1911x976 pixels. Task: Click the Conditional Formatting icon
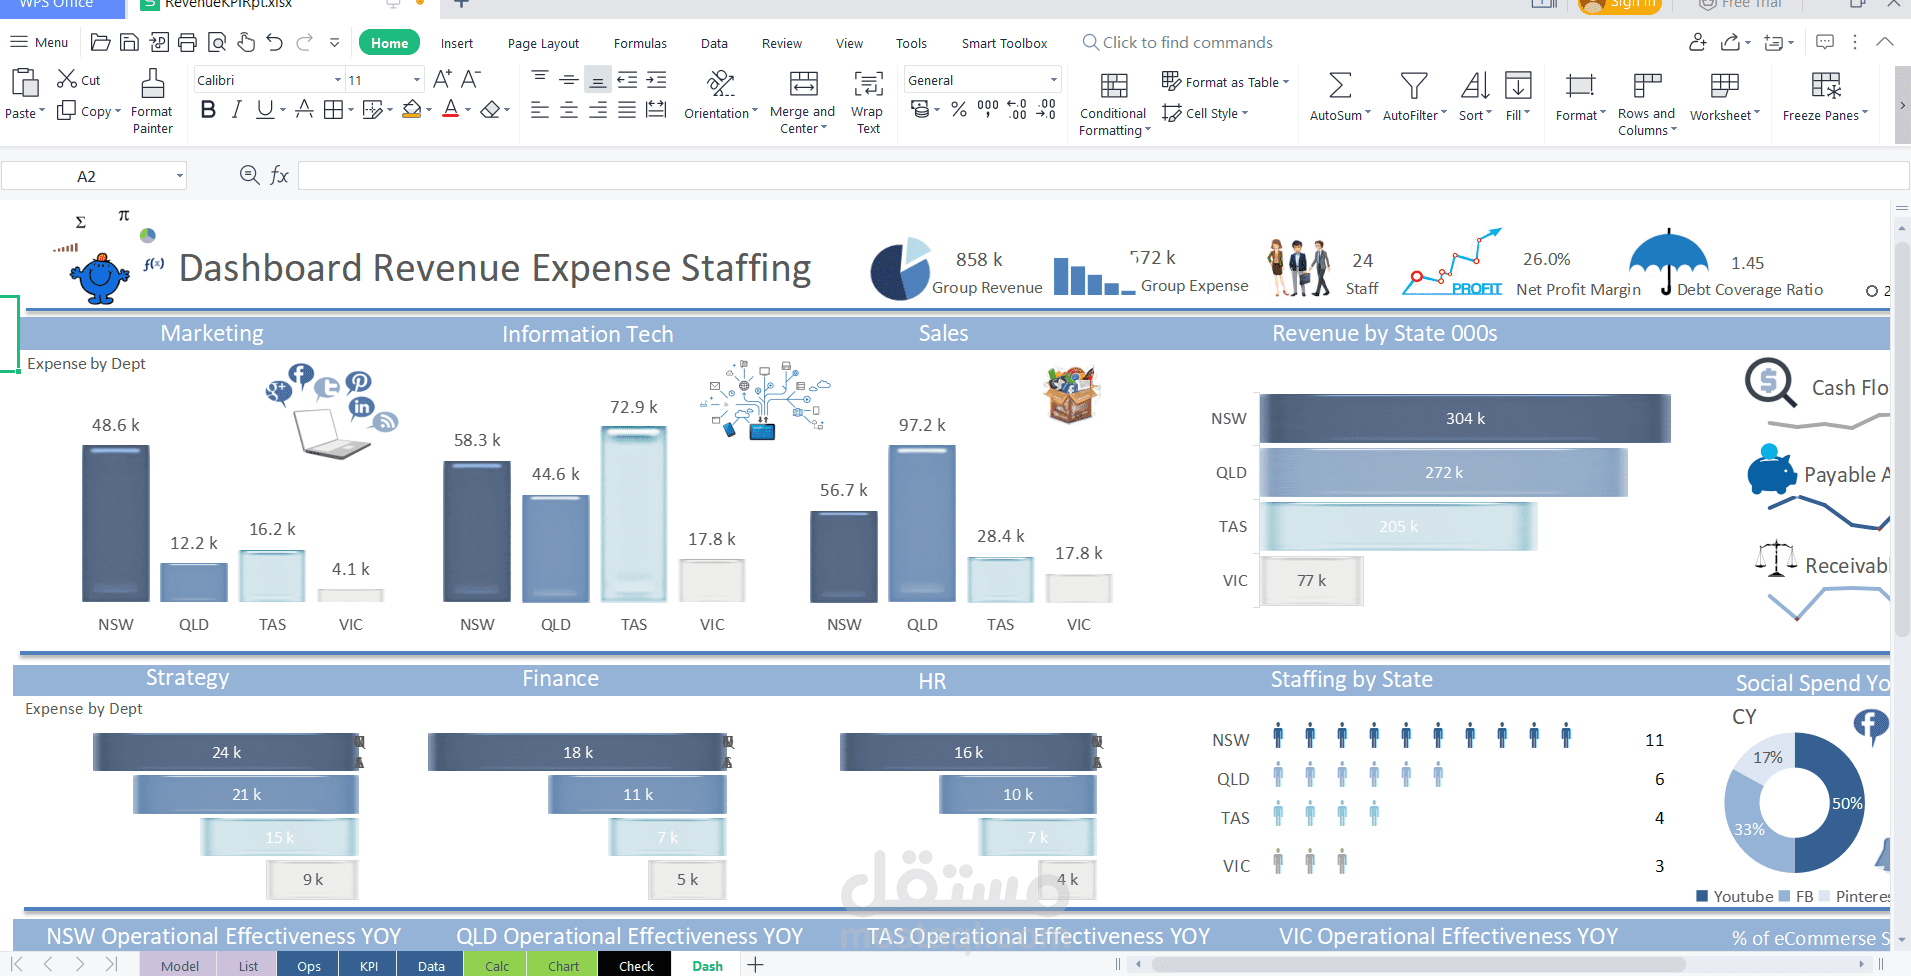[x=1114, y=86]
